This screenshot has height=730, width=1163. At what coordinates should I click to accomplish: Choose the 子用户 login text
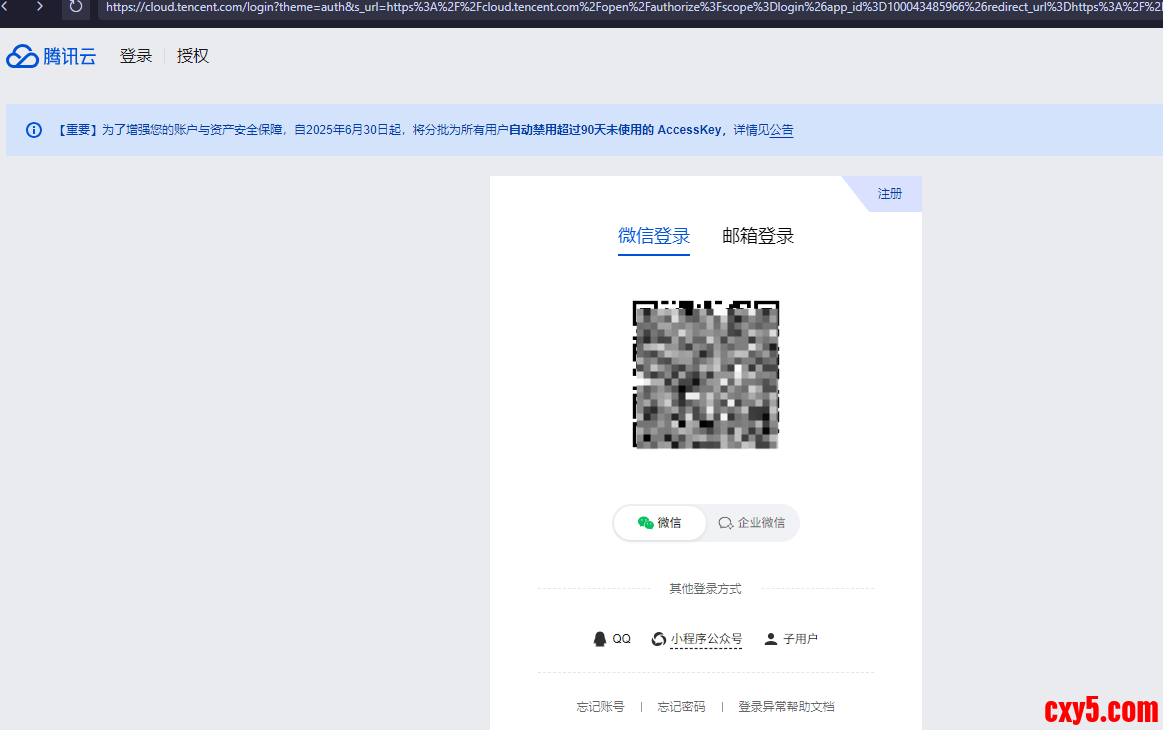[x=800, y=639]
